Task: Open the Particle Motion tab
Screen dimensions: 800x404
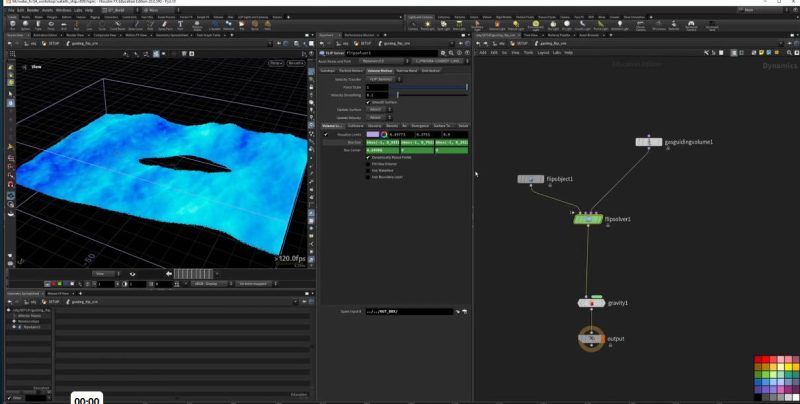Action: pyautogui.click(x=350, y=71)
